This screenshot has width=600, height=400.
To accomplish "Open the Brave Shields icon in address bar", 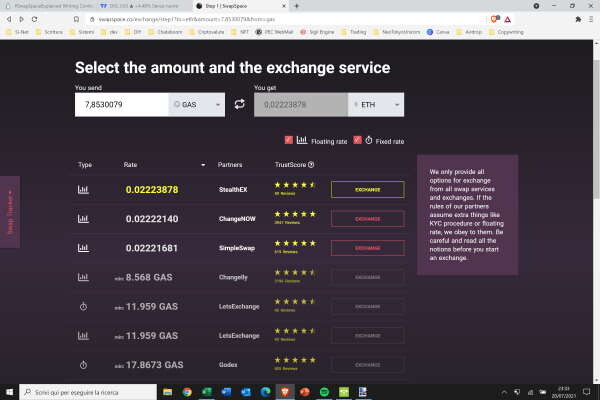I will coord(495,19).
